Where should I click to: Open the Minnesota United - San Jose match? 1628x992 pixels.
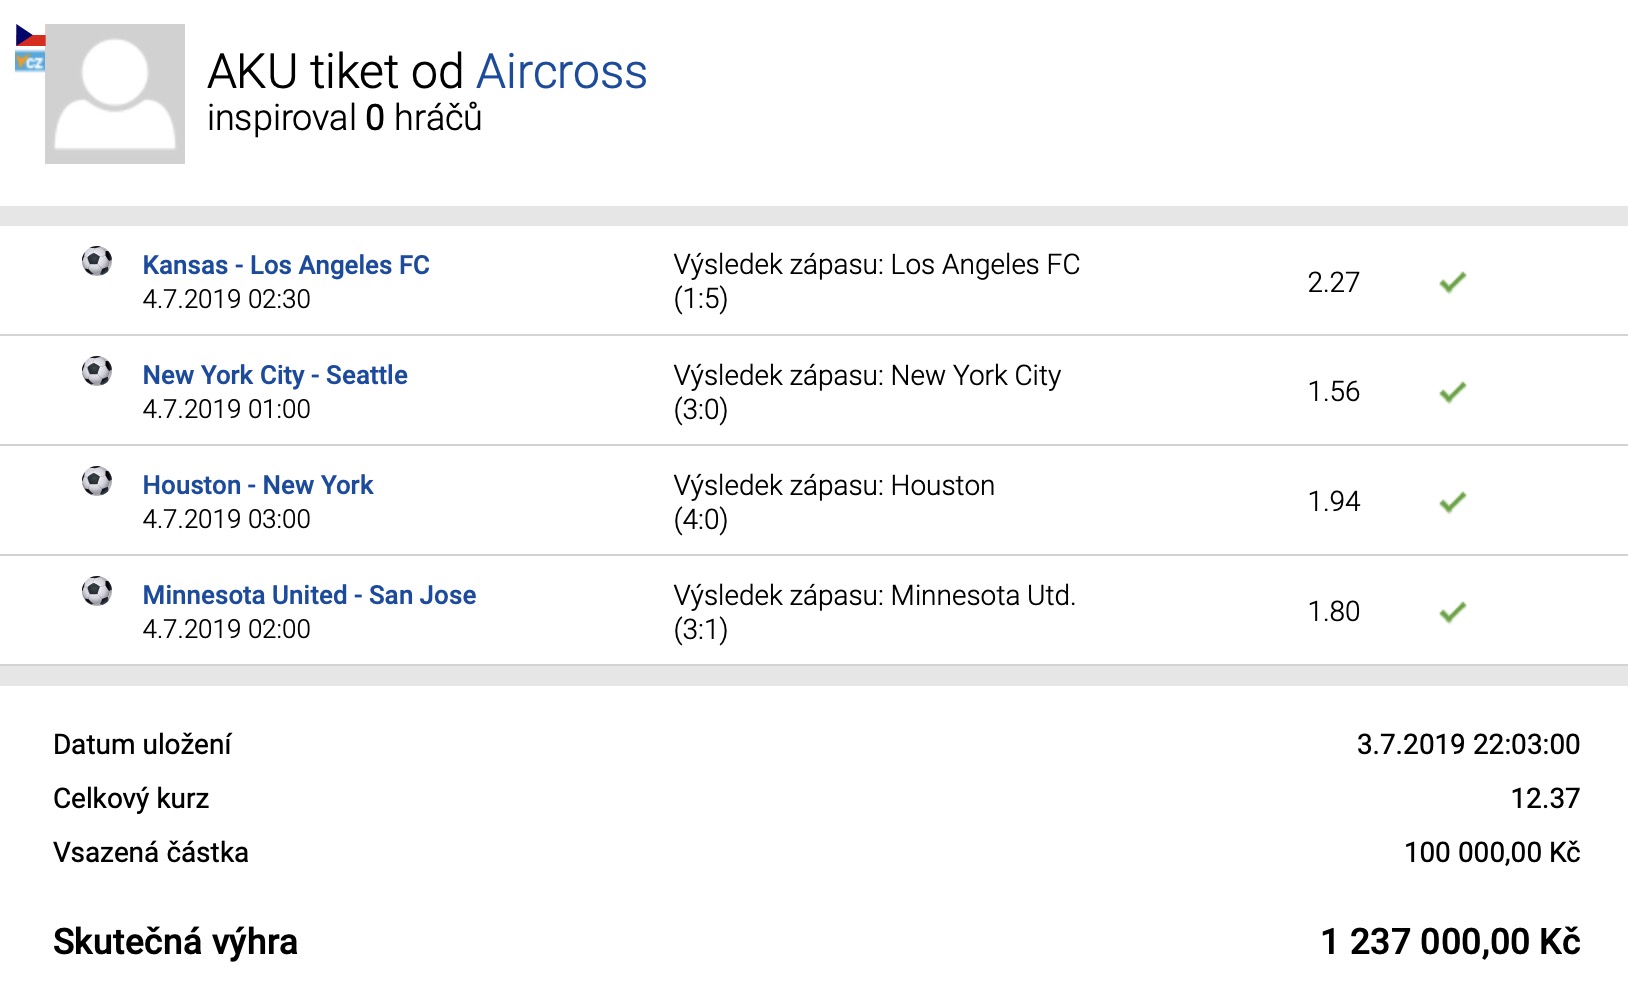309,595
